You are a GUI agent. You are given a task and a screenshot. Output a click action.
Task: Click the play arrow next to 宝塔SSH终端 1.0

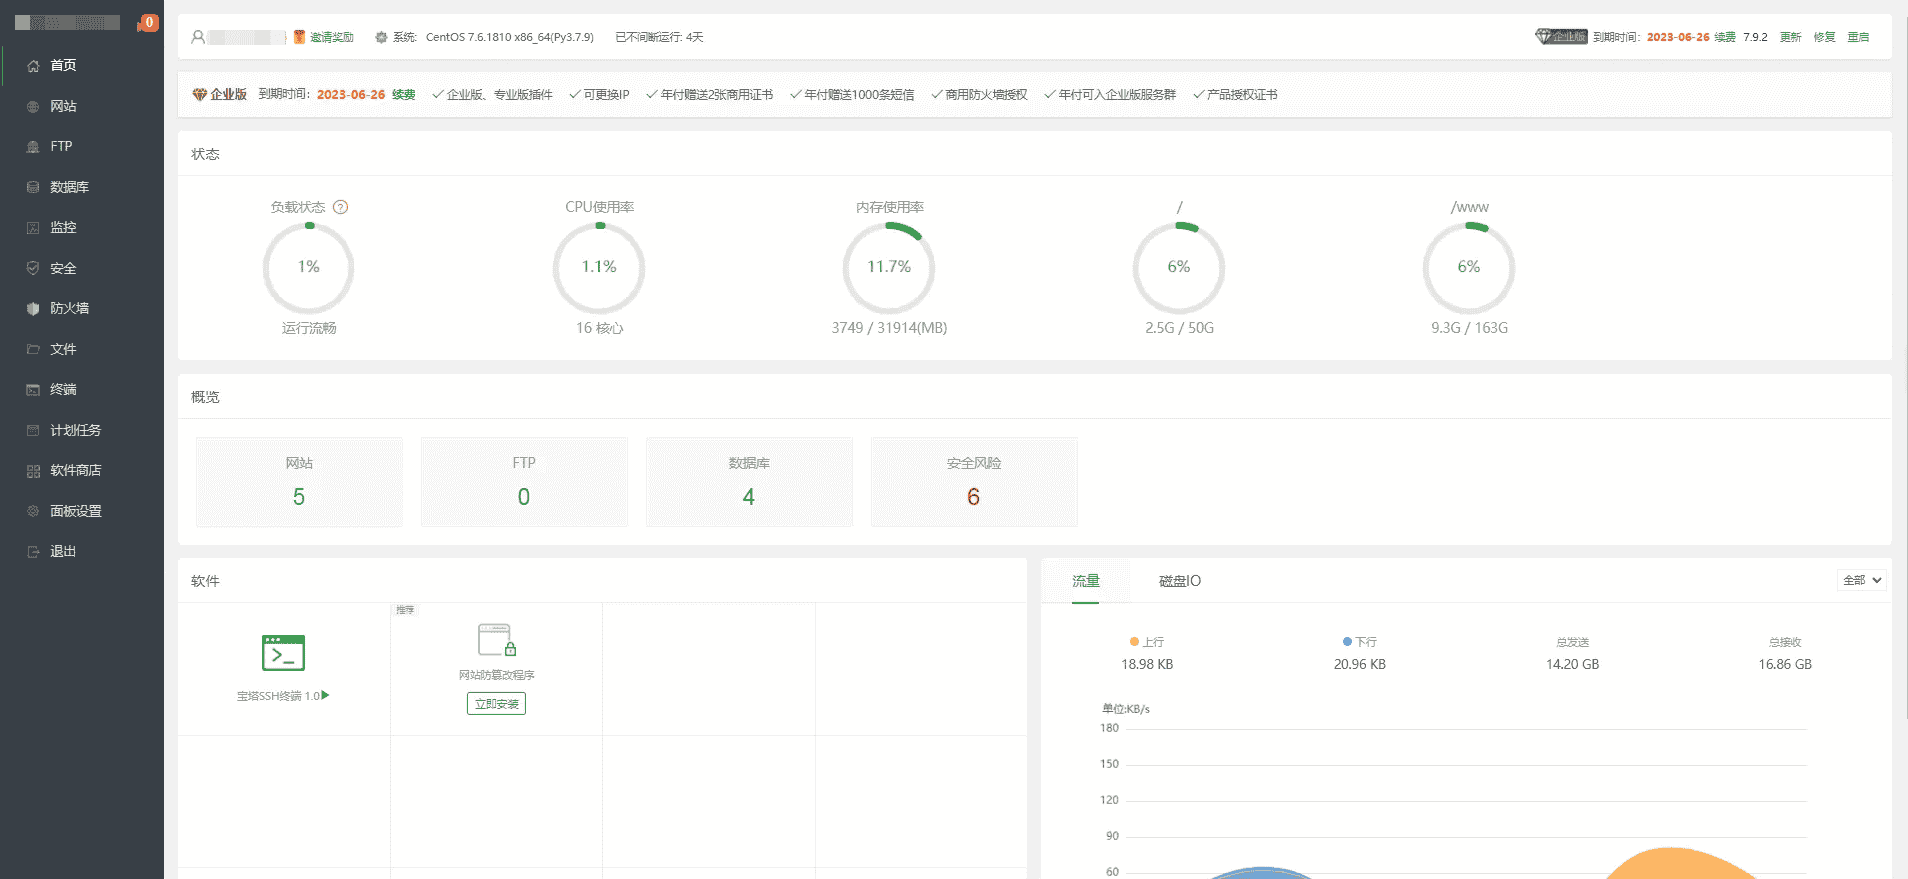(x=325, y=695)
